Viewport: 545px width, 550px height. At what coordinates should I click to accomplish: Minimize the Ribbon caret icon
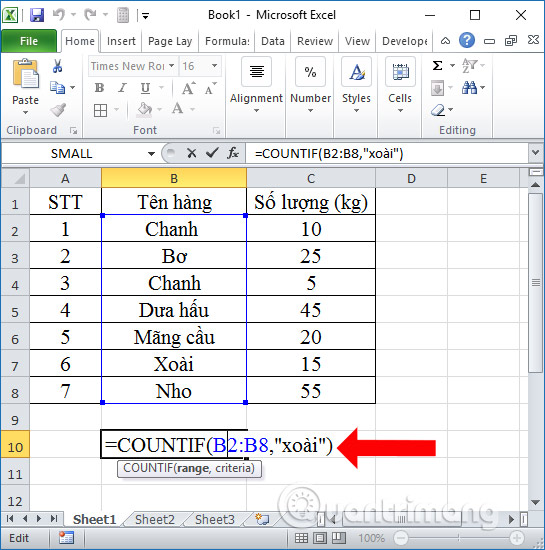[x=445, y=41]
